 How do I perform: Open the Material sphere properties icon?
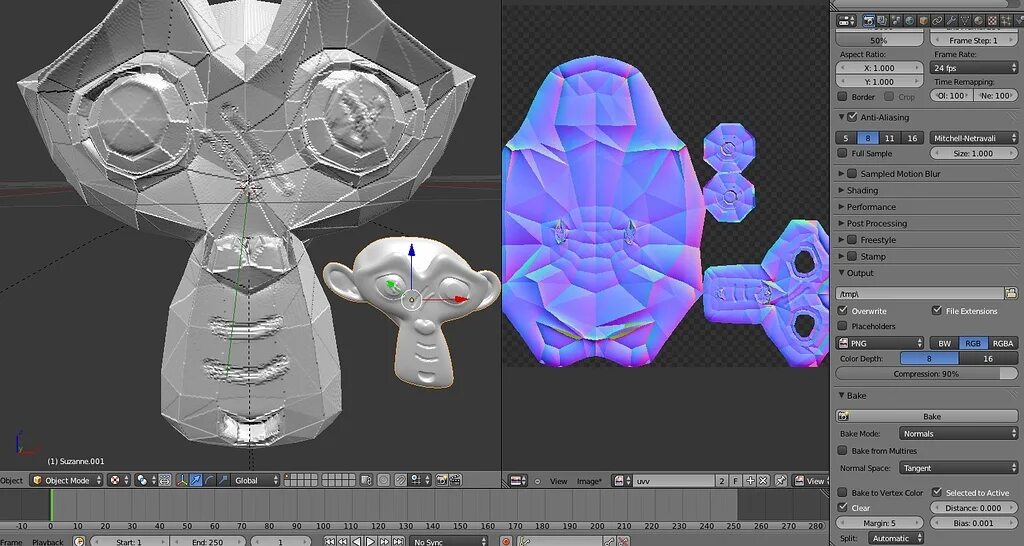pos(978,21)
